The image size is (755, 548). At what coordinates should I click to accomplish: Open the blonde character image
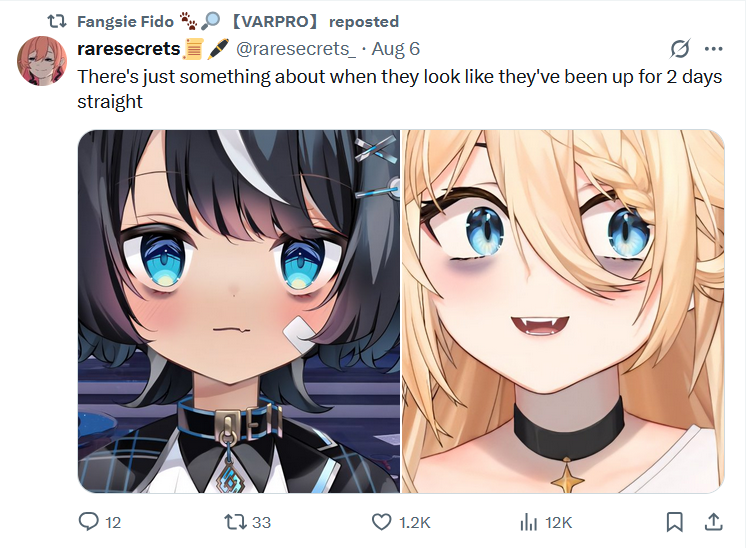(x=563, y=311)
